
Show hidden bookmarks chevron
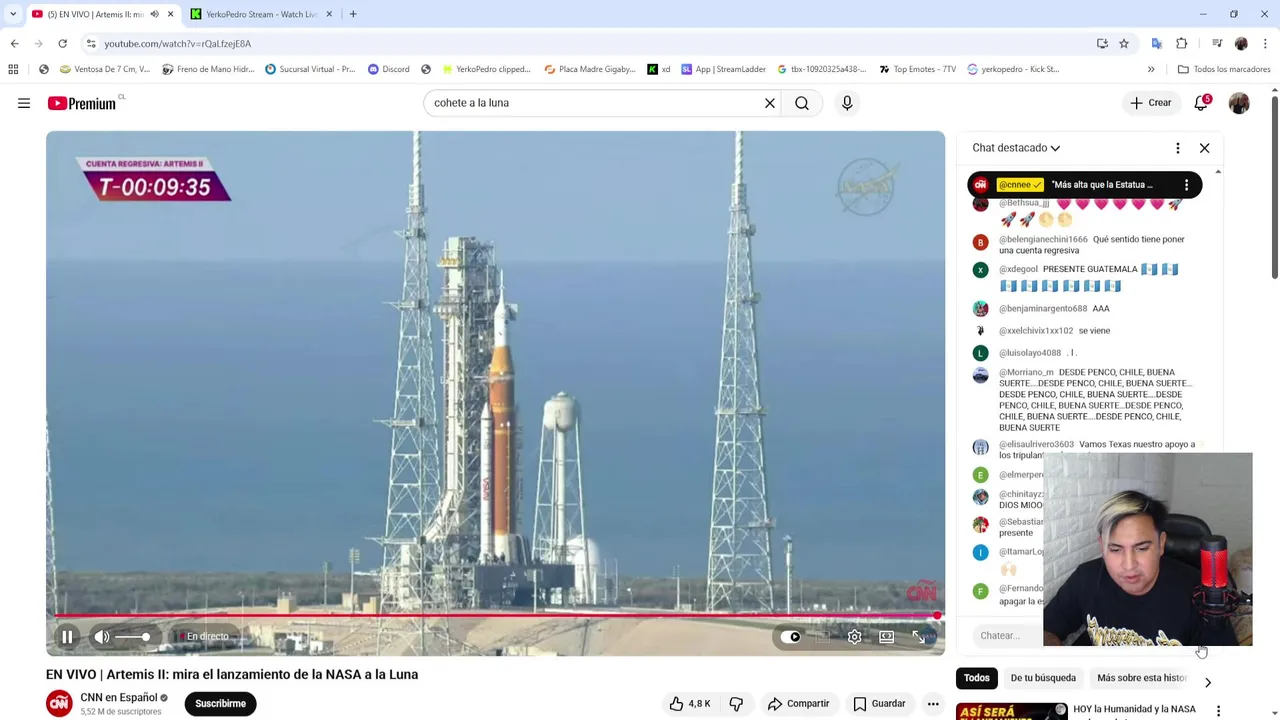pyautogui.click(x=1151, y=69)
